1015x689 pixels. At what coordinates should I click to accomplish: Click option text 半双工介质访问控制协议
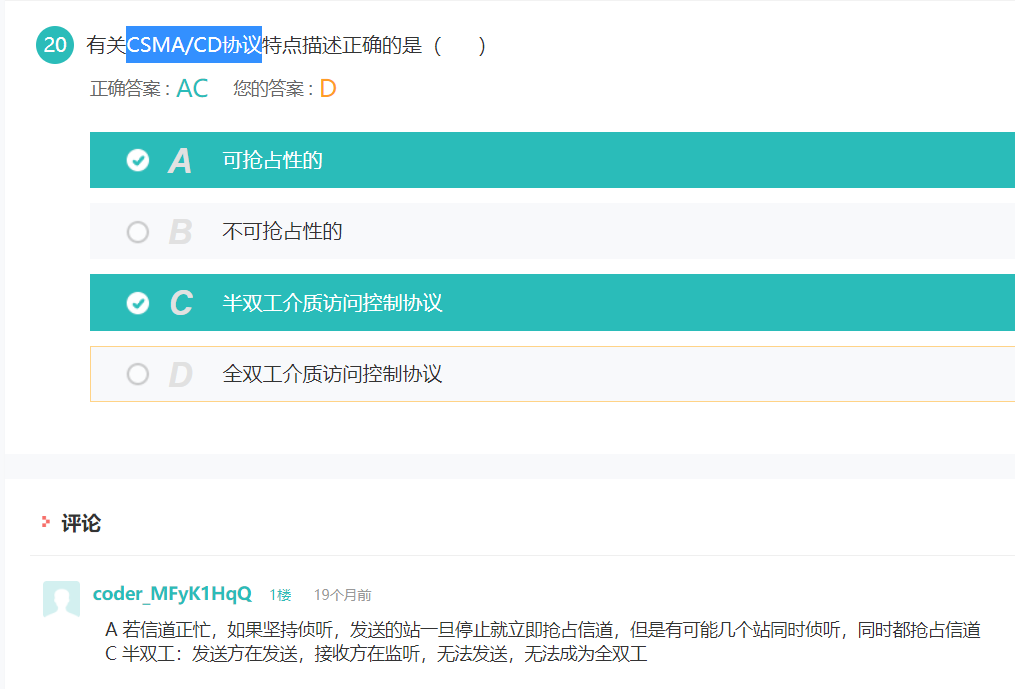pyautogui.click(x=333, y=302)
